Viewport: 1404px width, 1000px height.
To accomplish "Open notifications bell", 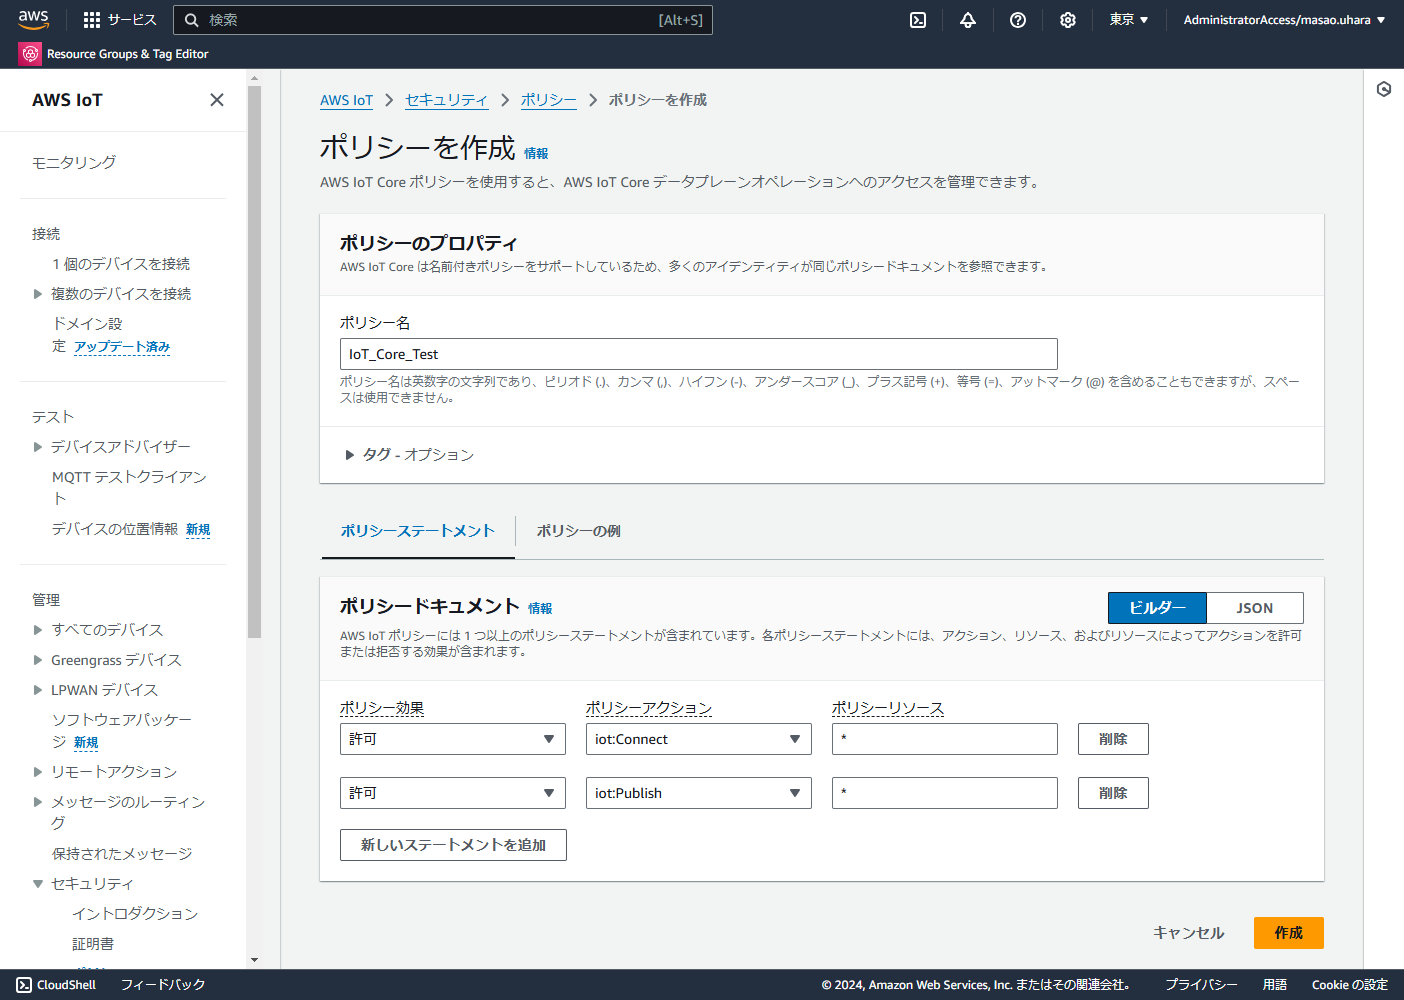I will tap(968, 20).
